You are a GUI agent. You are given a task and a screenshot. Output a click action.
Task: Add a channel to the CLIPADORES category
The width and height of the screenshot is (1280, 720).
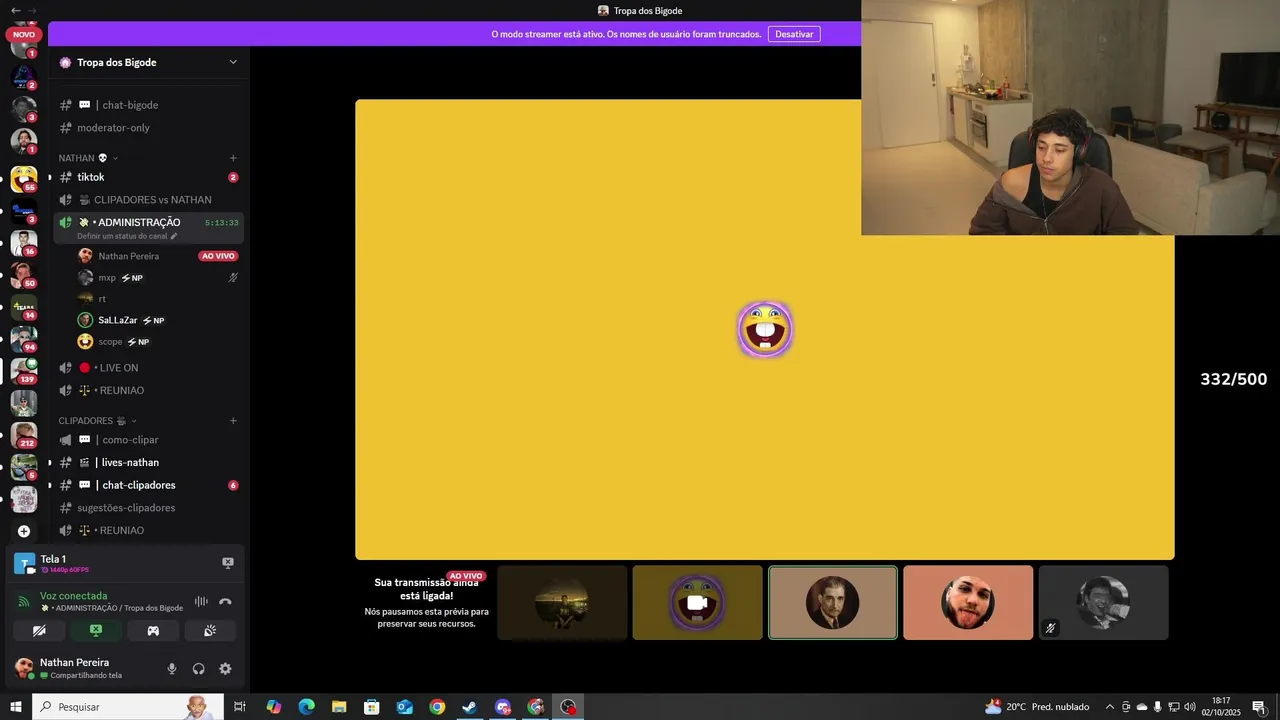(233, 421)
